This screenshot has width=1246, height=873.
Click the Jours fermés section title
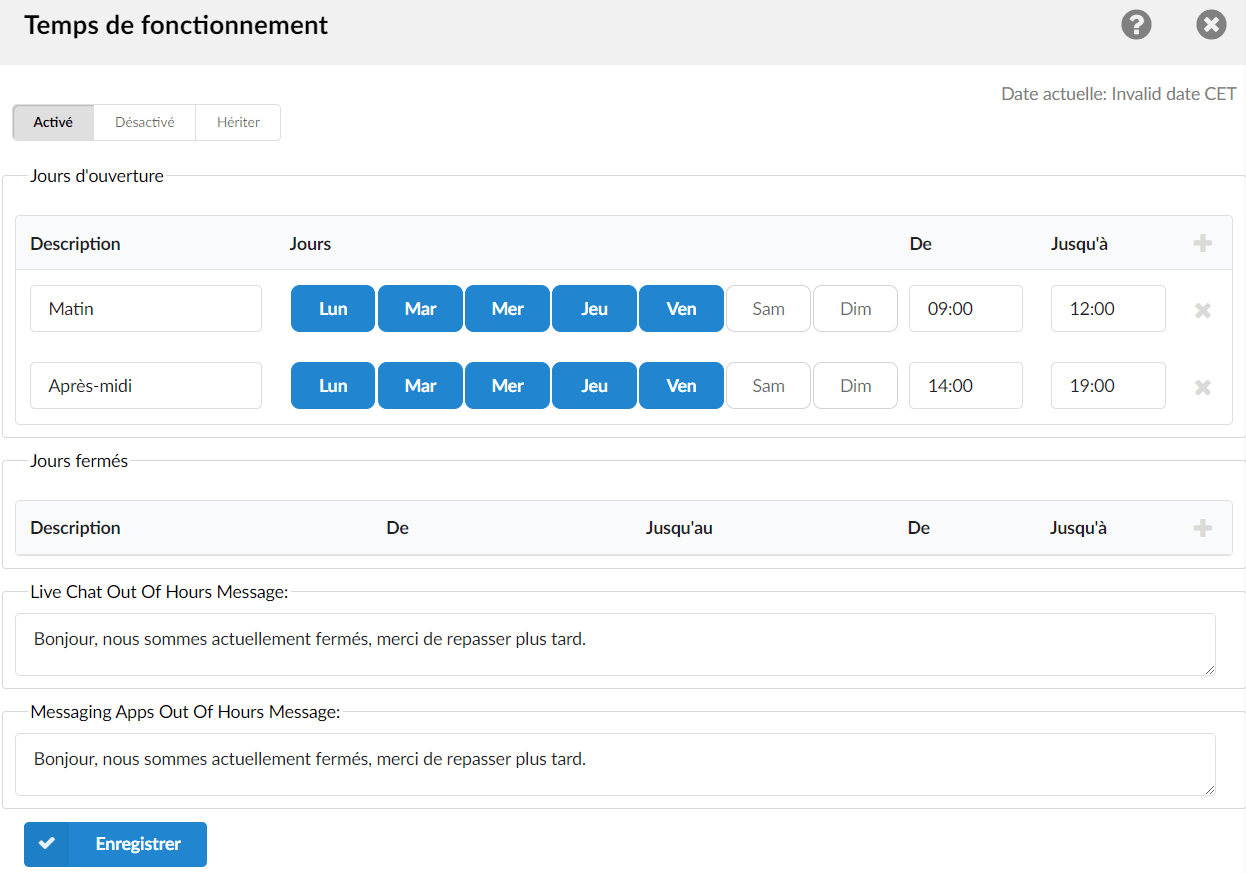[x=79, y=461]
